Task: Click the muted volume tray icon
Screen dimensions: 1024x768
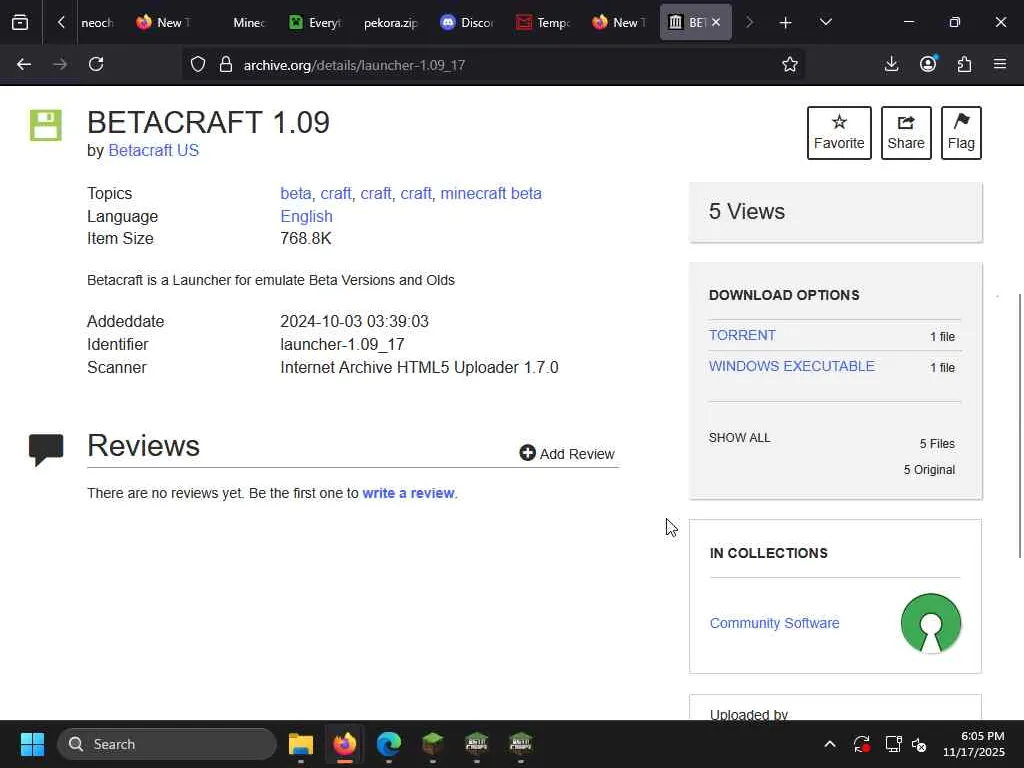Action: click(x=919, y=744)
